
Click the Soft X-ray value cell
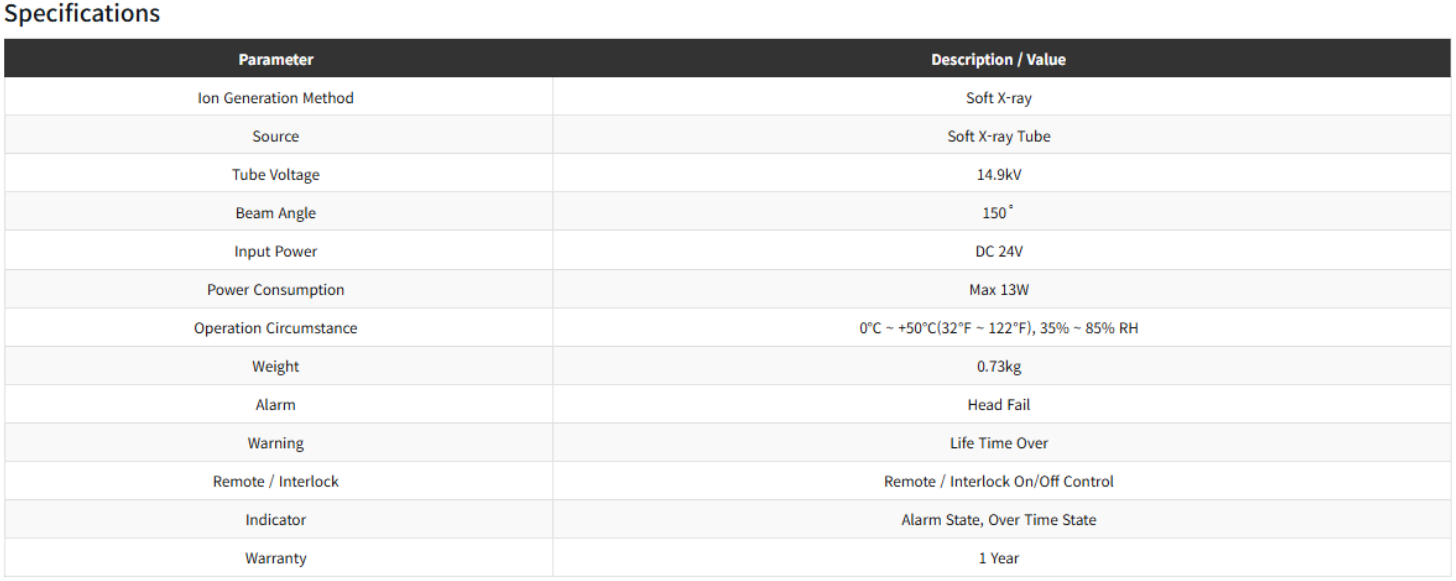[x=998, y=98]
